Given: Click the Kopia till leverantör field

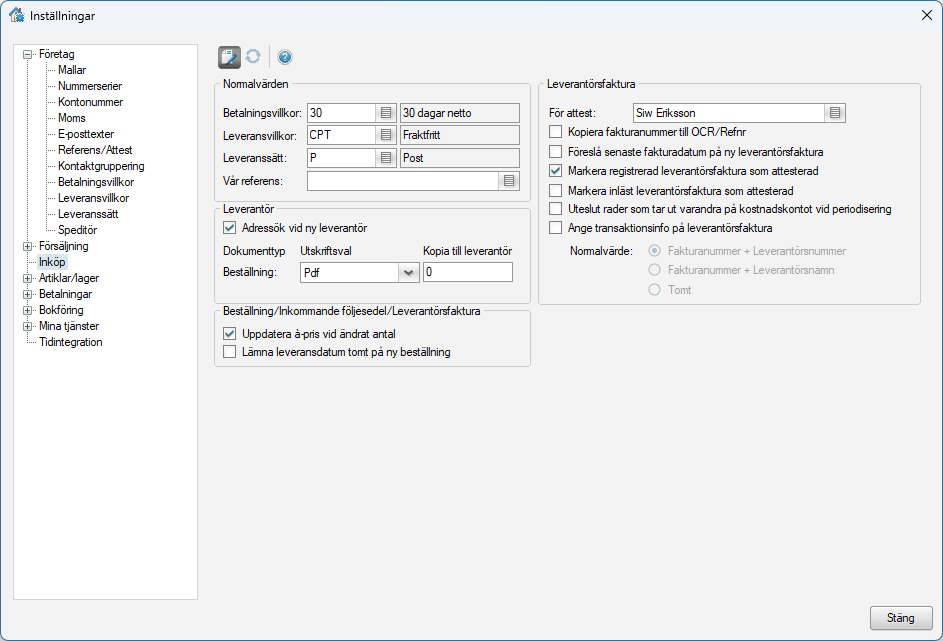Looking at the screenshot, I should pyautogui.click(x=467, y=272).
